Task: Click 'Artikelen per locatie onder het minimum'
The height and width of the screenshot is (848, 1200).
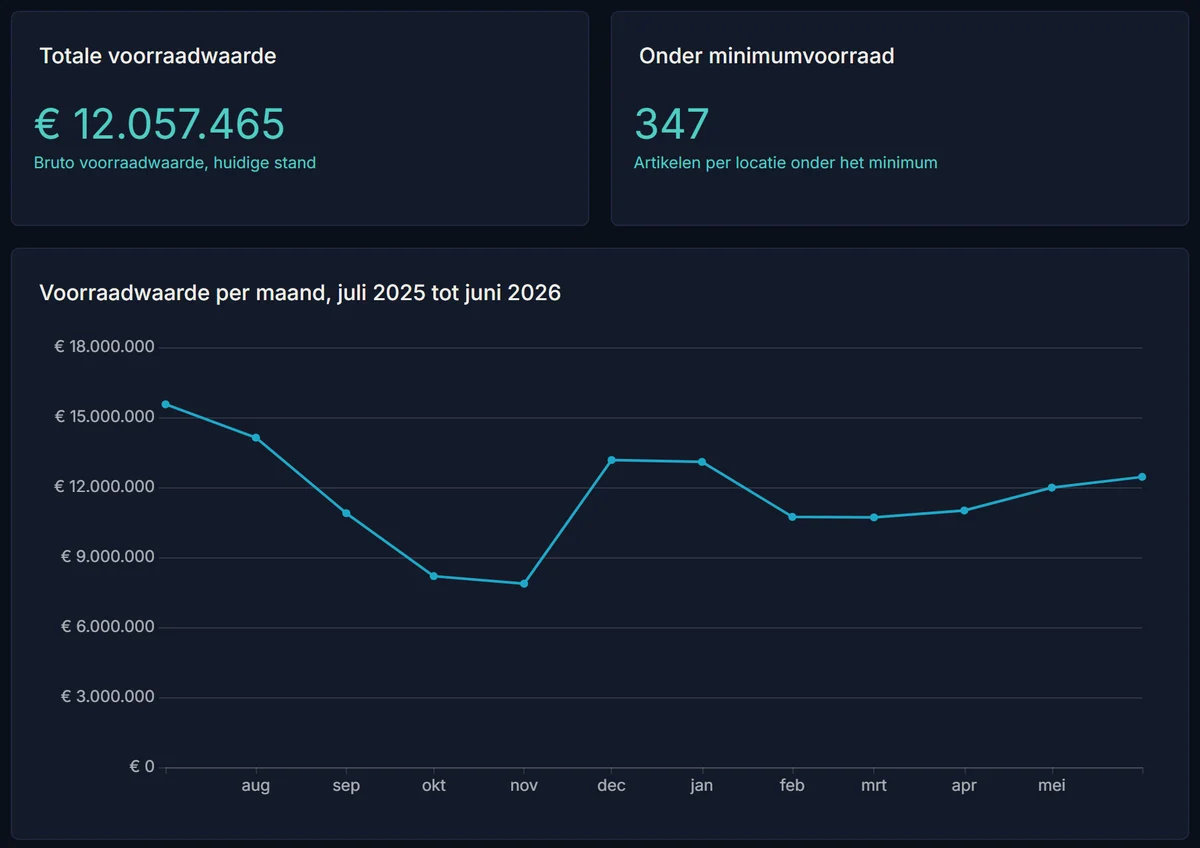Action: point(786,163)
